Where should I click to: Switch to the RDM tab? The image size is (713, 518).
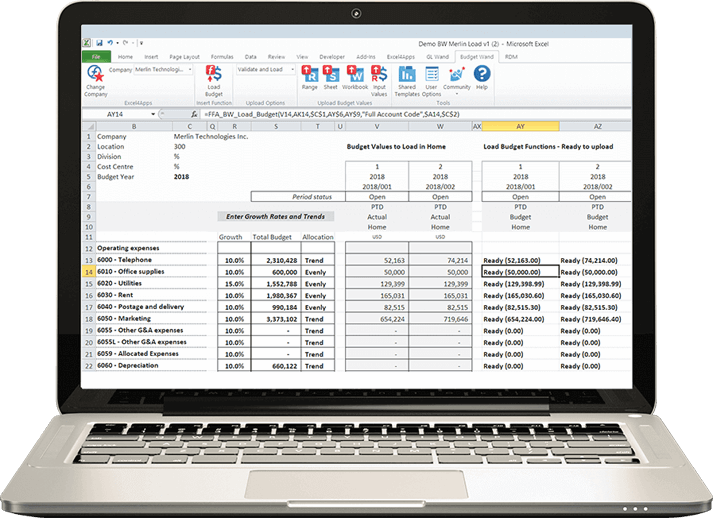tap(511, 57)
